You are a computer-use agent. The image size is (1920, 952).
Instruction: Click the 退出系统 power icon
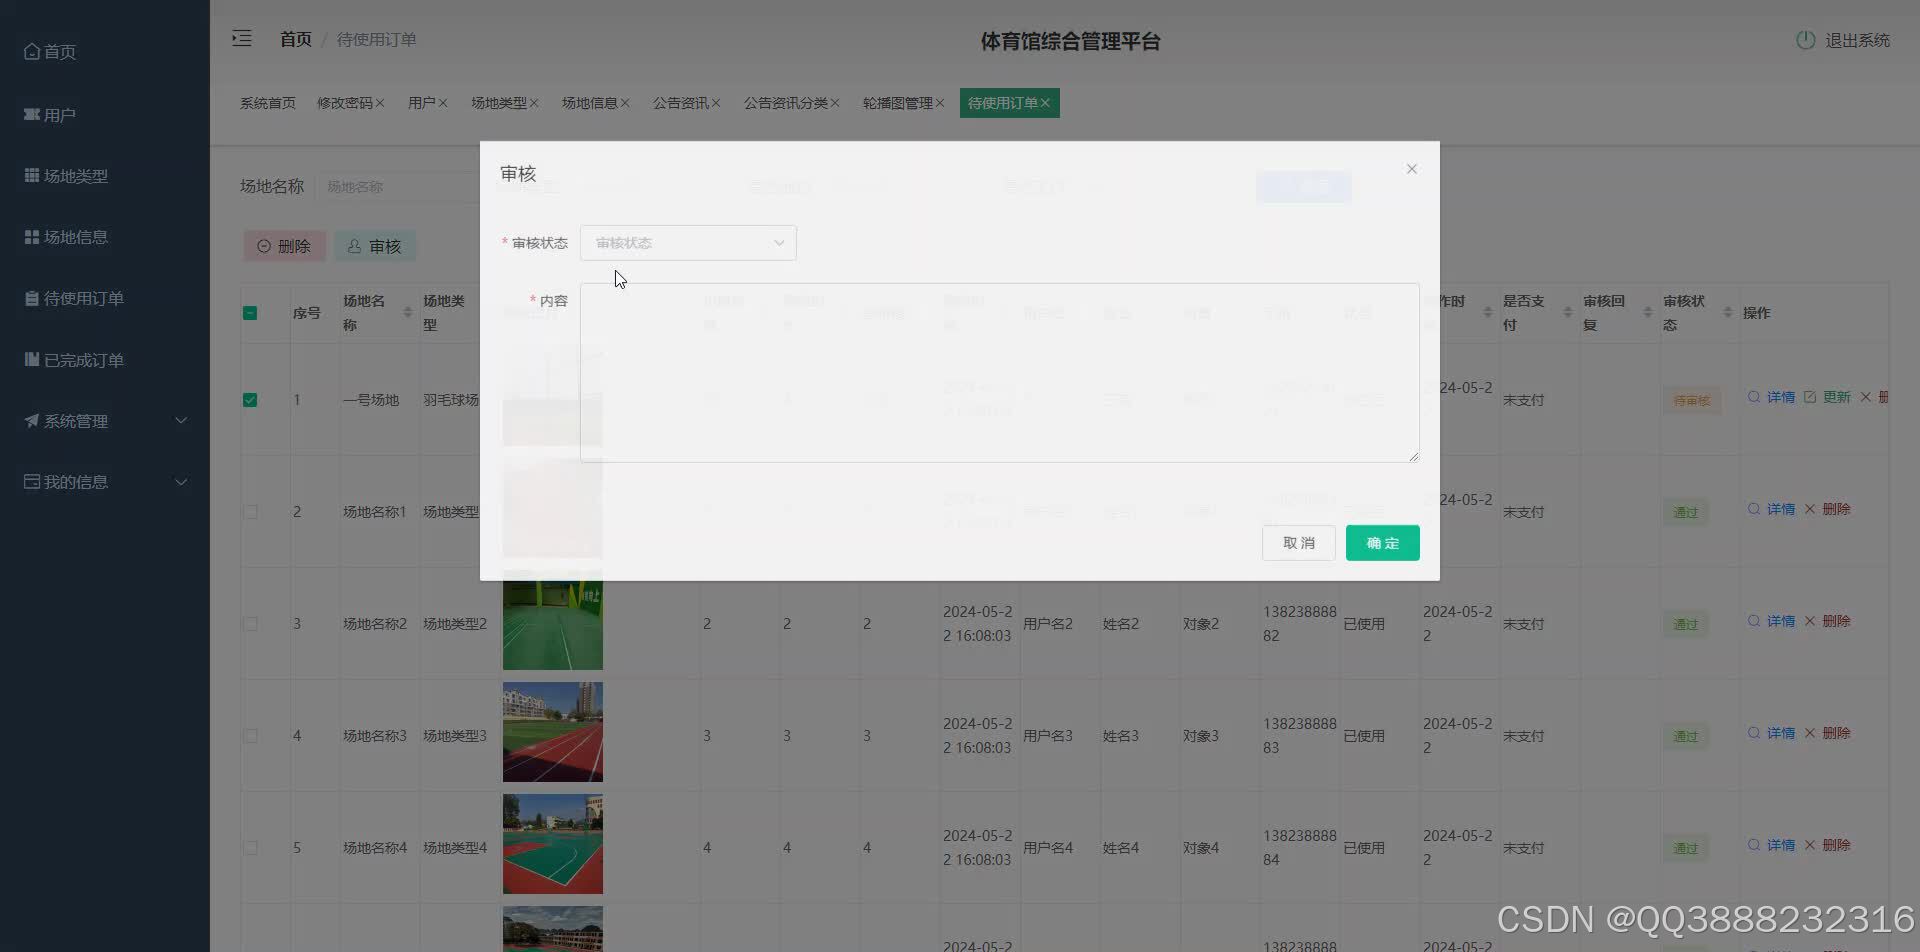point(1805,40)
